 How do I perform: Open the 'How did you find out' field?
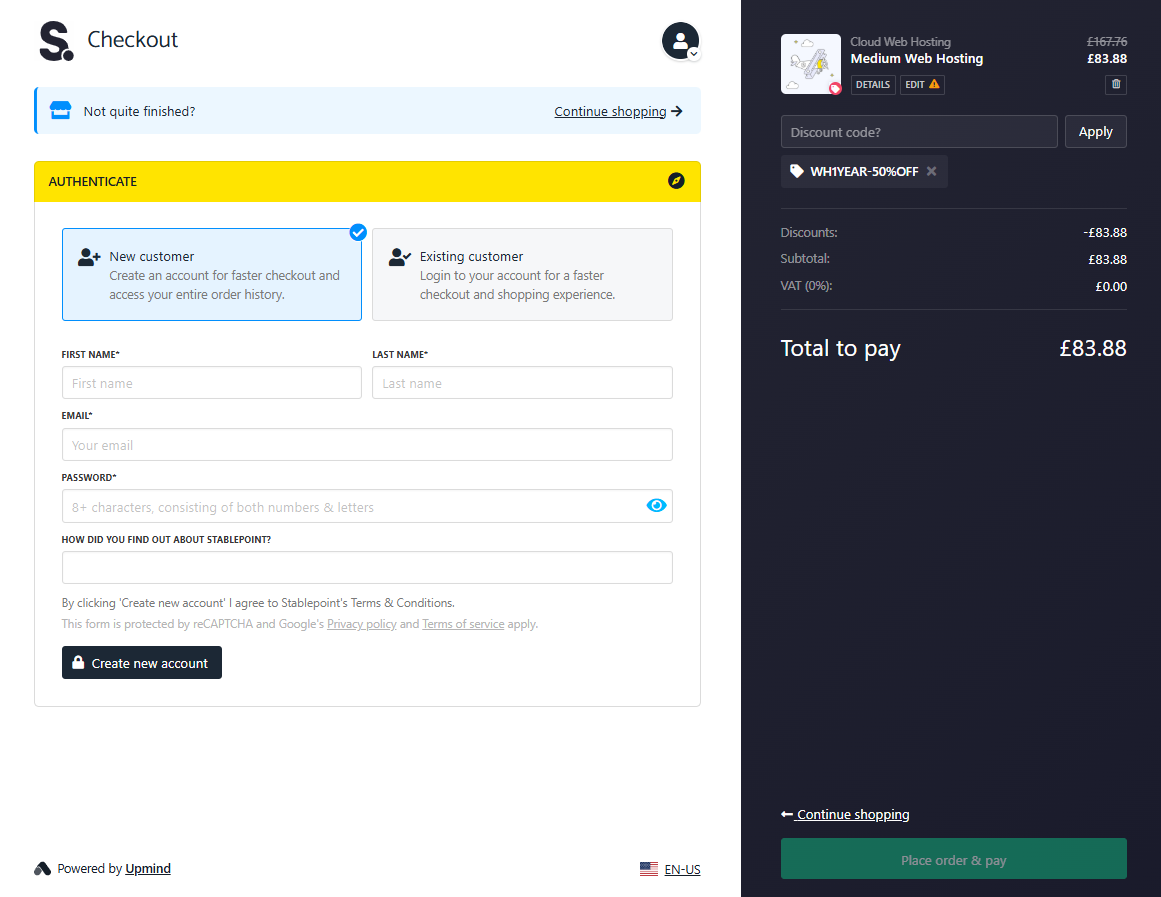tap(367, 567)
